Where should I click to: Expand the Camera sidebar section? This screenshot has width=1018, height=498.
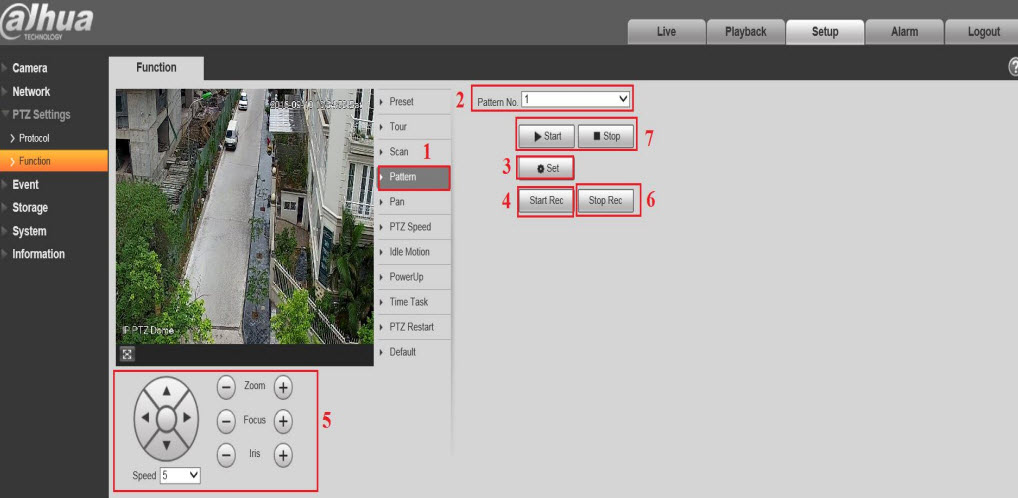(30, 69)
